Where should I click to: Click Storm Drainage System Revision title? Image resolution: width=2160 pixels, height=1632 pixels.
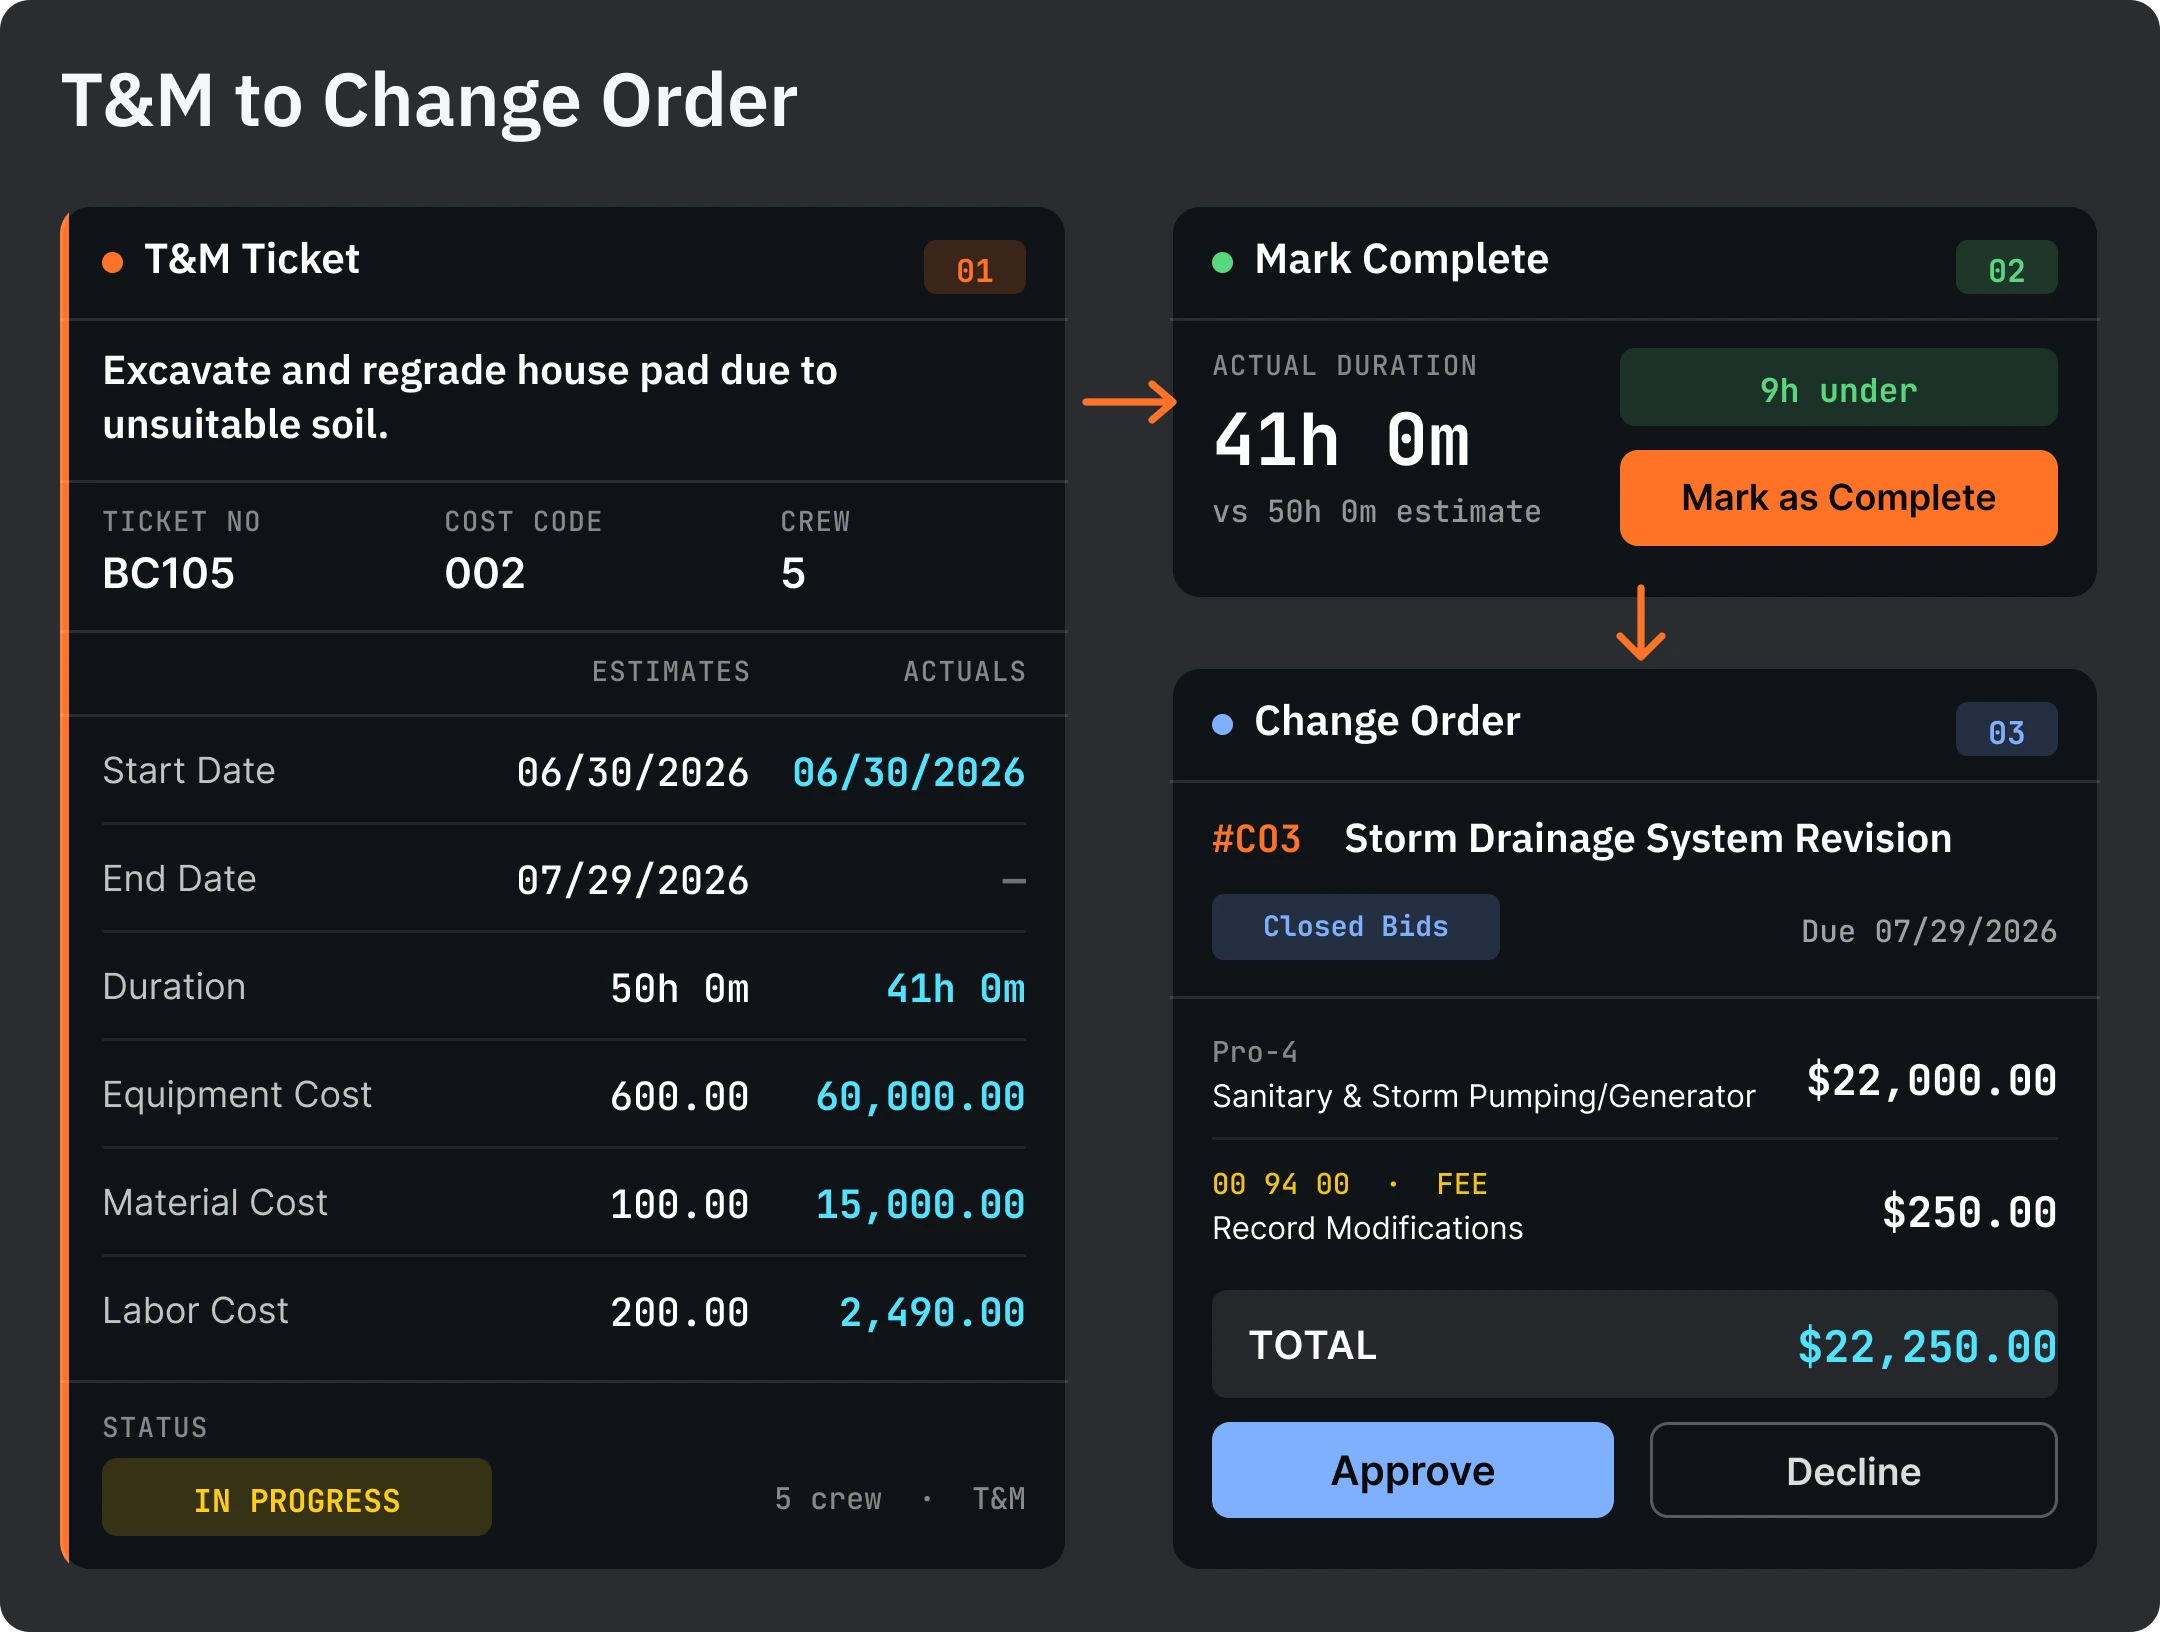pos(1647,838)
